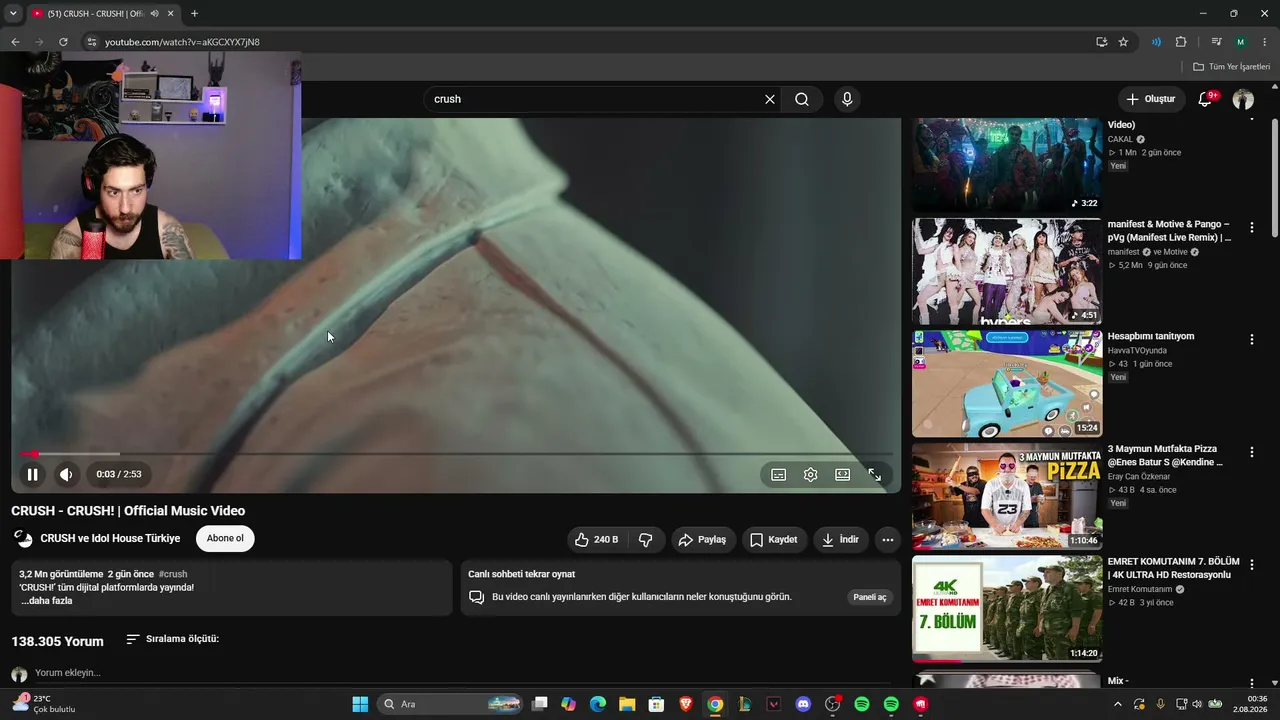This screenshot has height=720, width=1280.
Task: Open the Chrome profile M avatar
Action: [x=1240, y=42]
